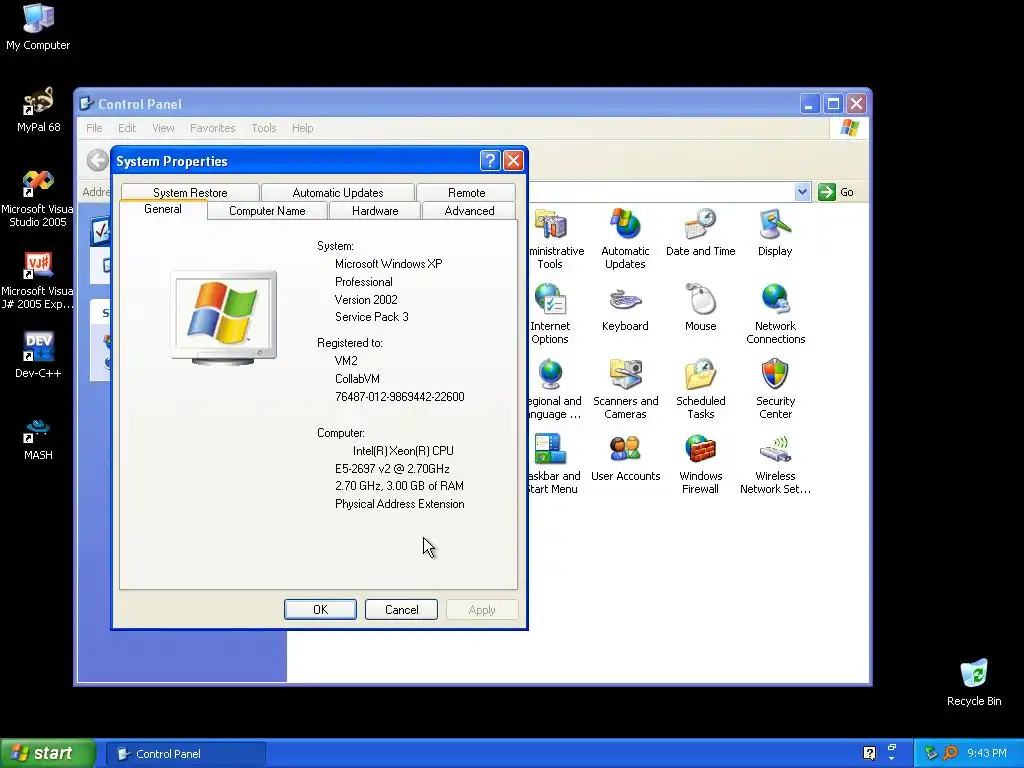Switch to the Hardware tab

[x=375, y=211]
